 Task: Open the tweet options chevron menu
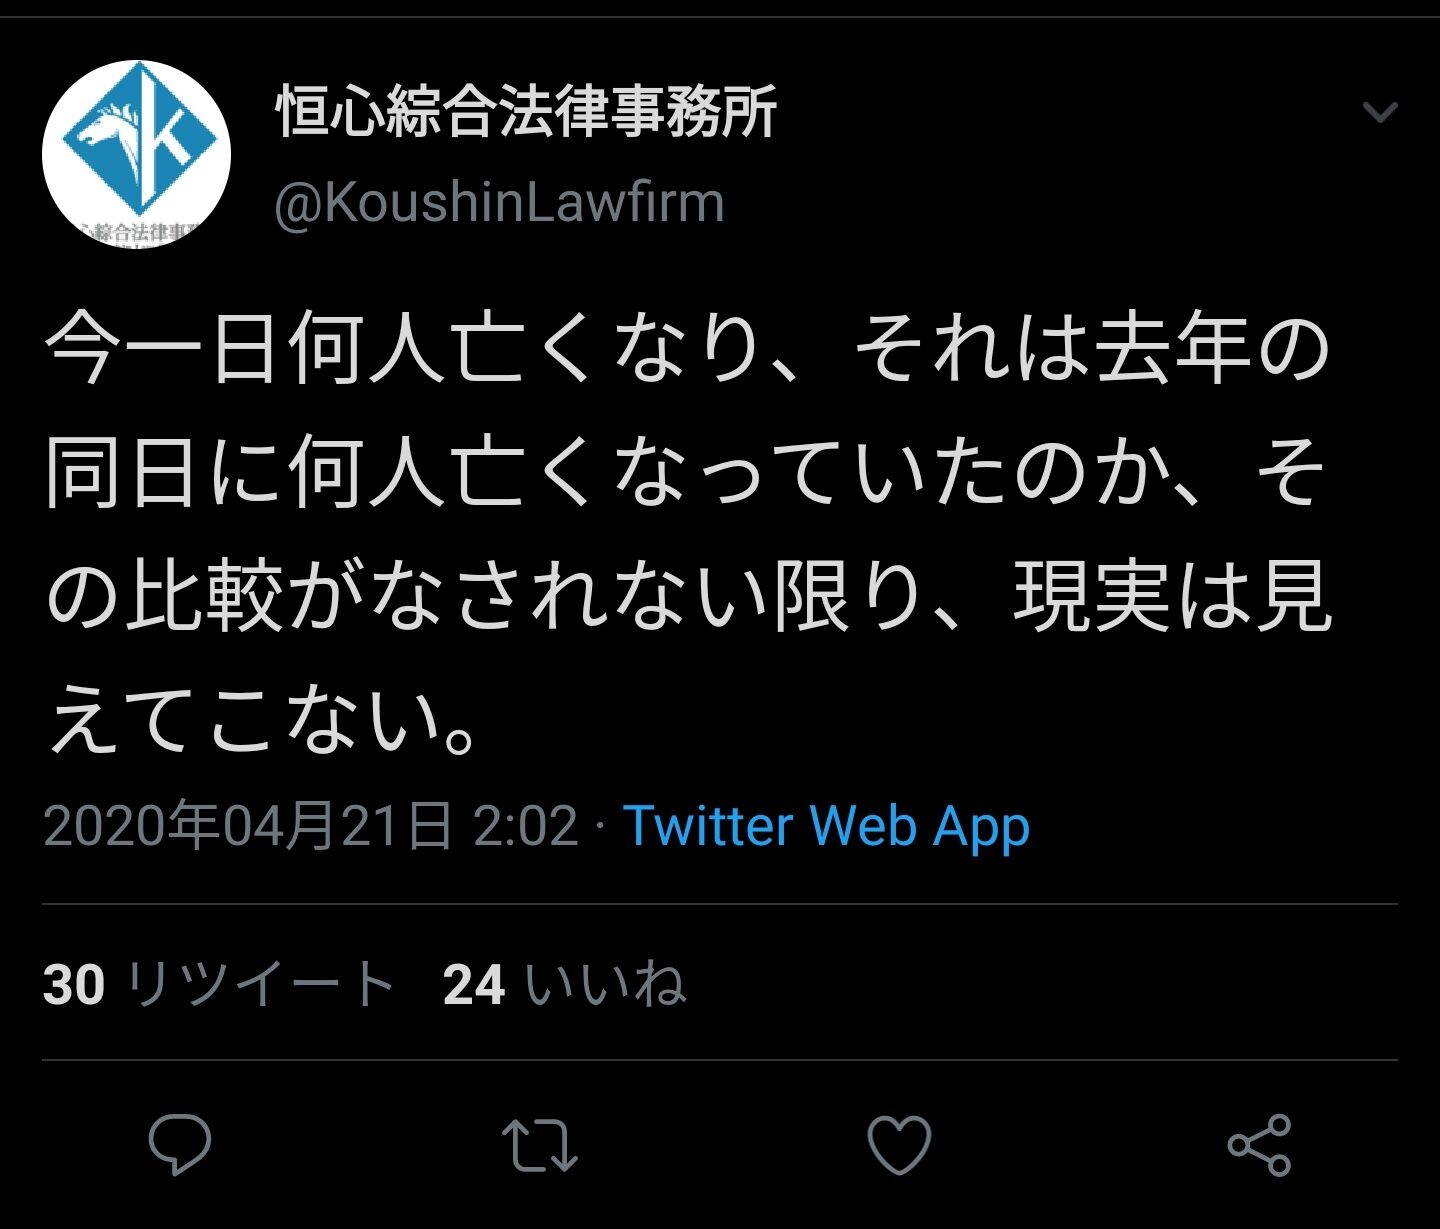(x=1380, y=111)
